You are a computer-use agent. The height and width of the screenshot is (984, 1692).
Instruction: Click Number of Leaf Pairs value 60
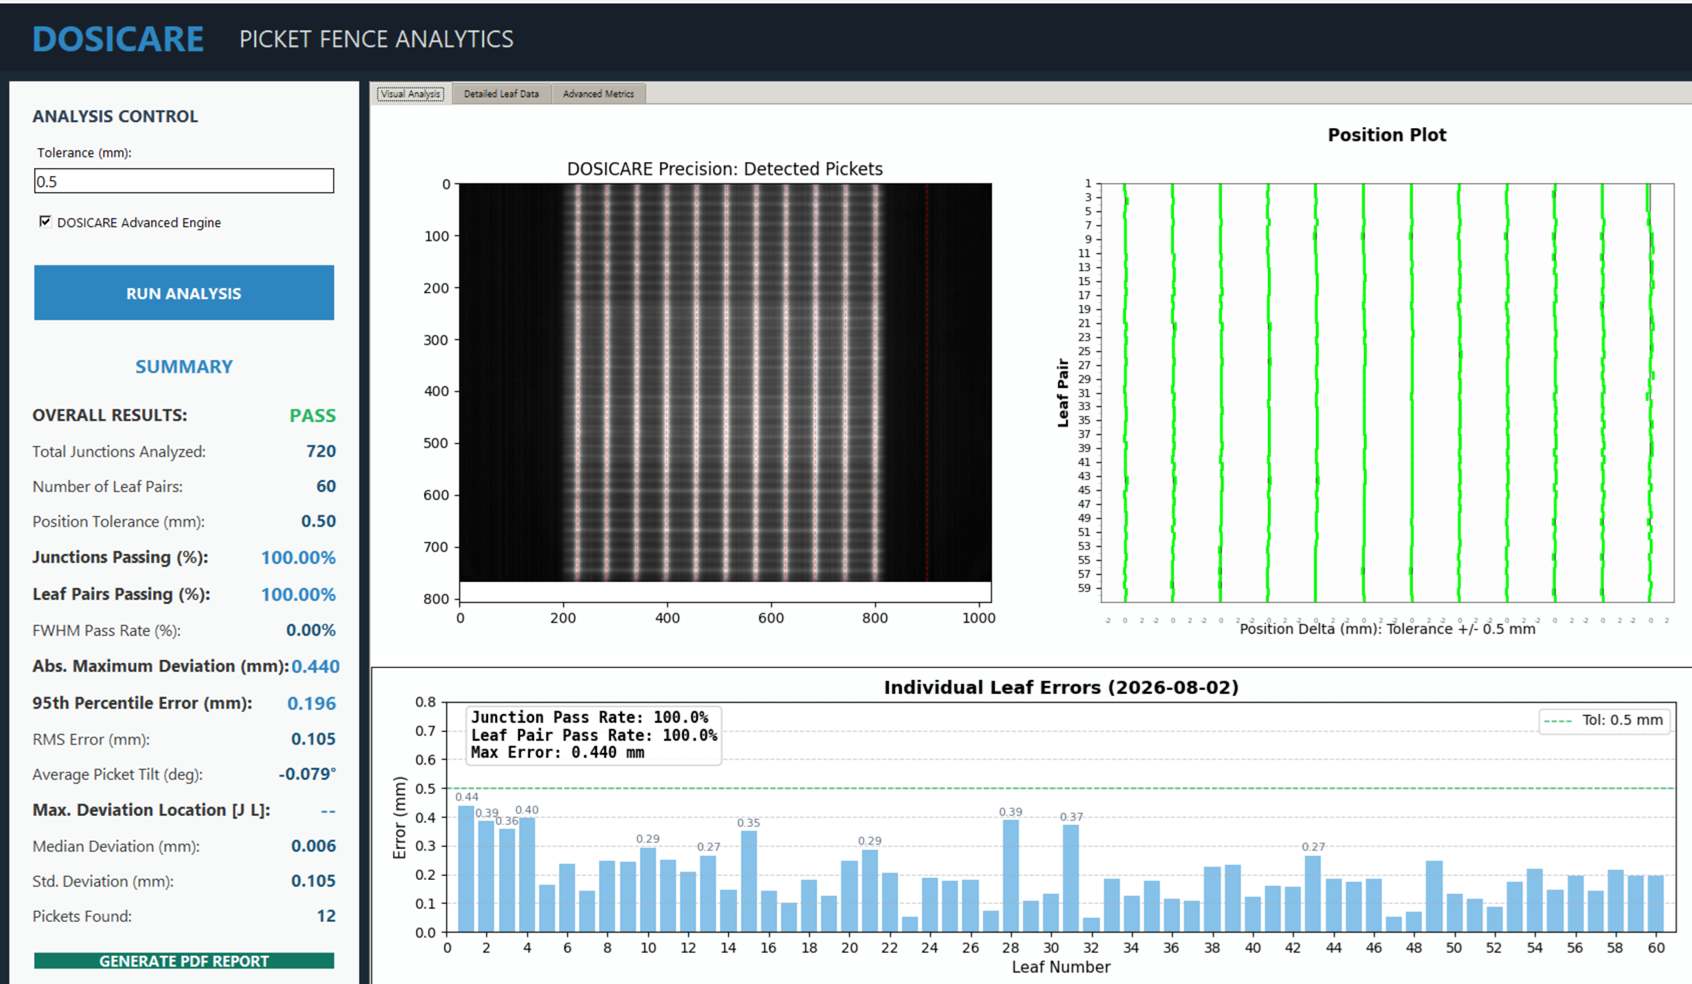pyautogui.click(x=326, y=486)
